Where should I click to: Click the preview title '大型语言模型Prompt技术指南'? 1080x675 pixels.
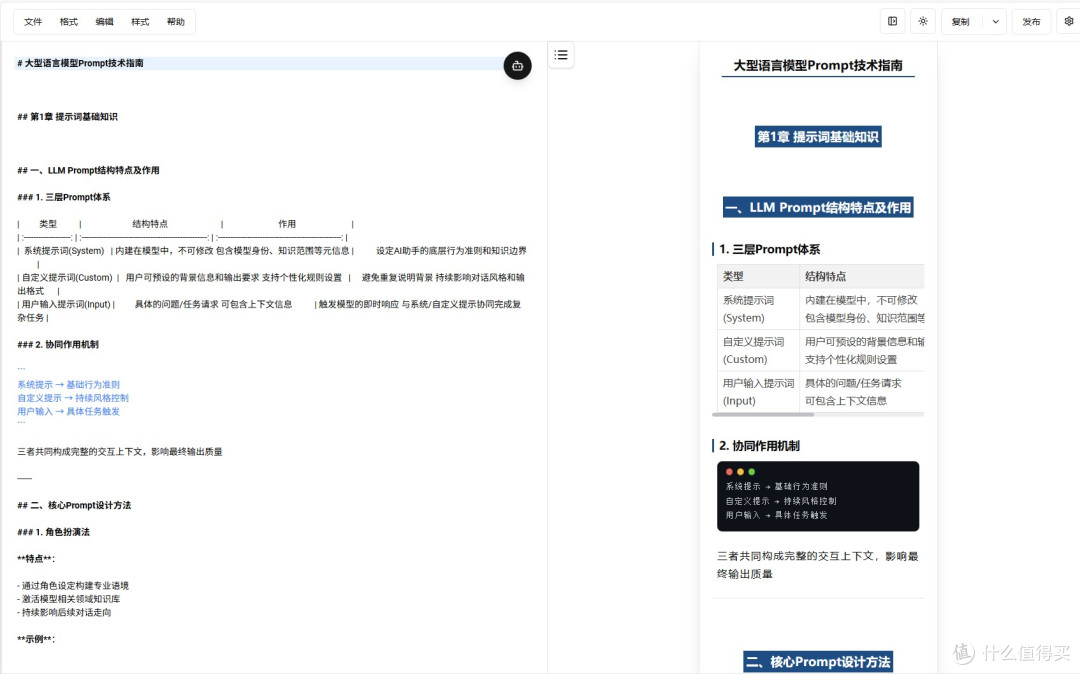point(818,65)
